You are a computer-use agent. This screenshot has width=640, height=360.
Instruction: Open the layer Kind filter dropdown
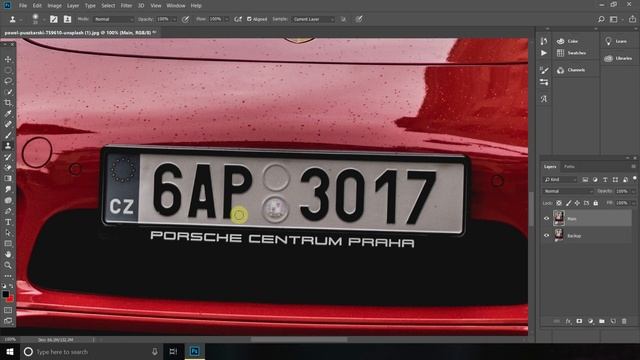coord(560,180)
